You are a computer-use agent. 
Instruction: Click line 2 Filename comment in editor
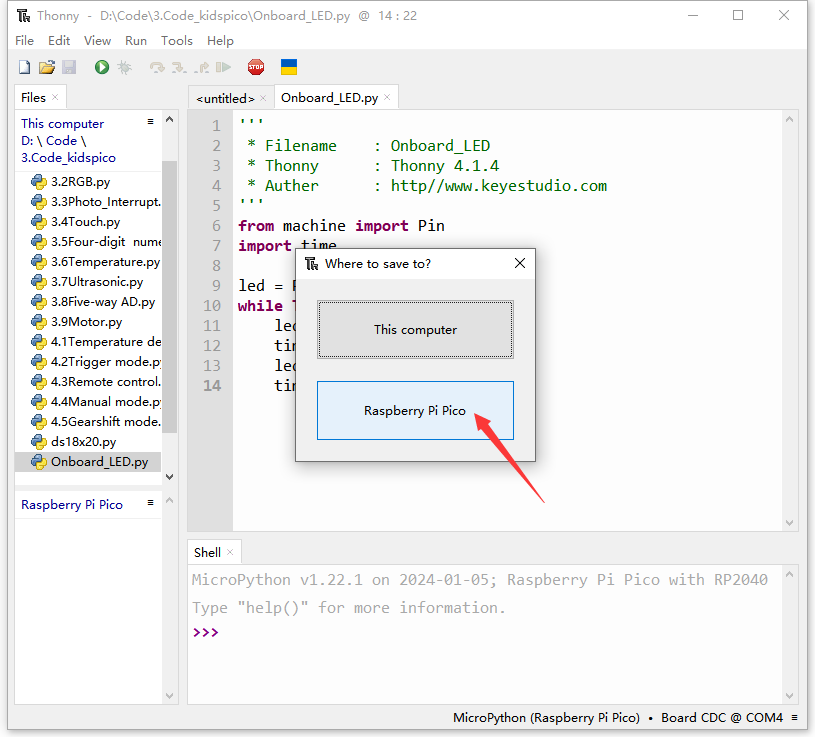[x=369, y=146]
